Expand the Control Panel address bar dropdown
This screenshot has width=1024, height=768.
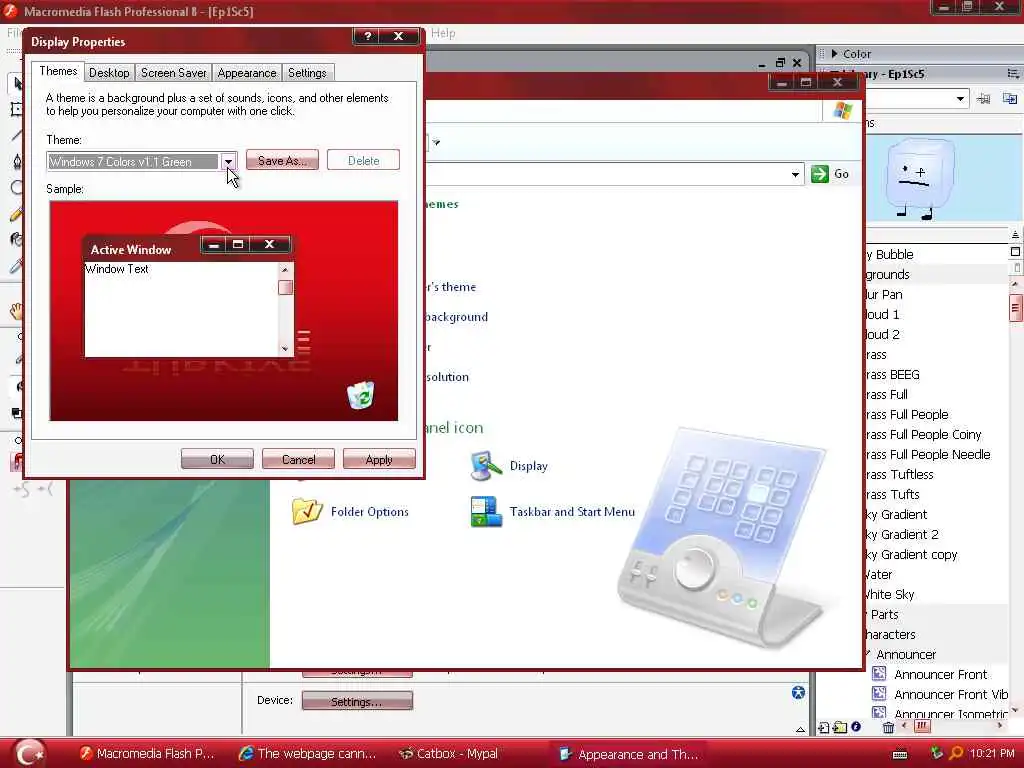(795, 174)
